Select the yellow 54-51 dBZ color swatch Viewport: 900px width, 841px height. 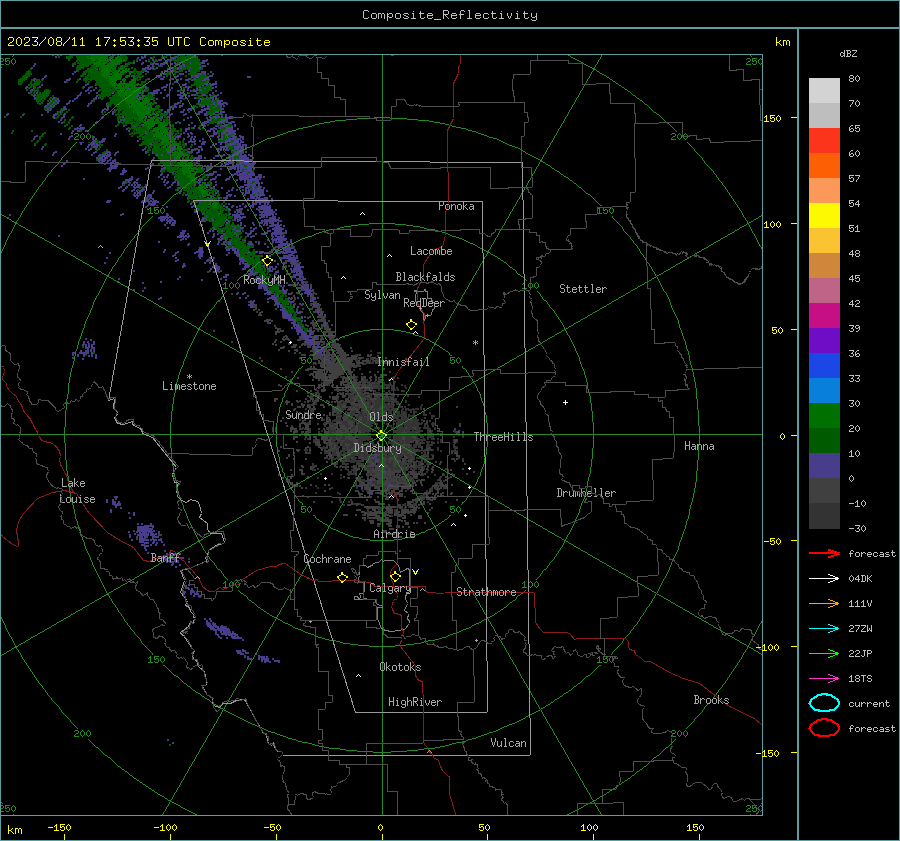coord(824,215)
